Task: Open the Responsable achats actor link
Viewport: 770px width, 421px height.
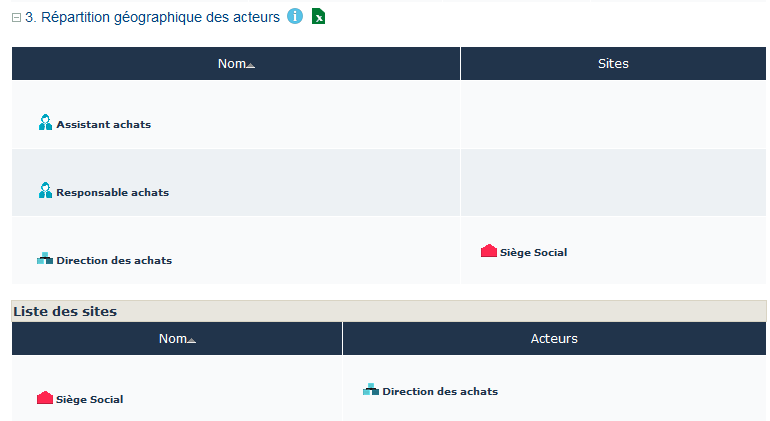Action: click(x=112, y=192)
